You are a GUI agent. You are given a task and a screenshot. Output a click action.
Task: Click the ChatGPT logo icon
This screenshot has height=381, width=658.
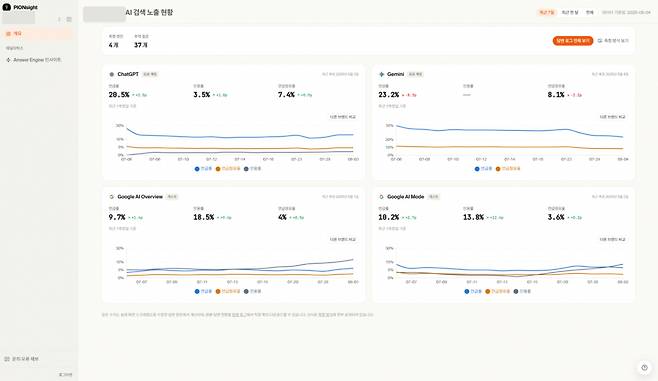pos(112,74)
